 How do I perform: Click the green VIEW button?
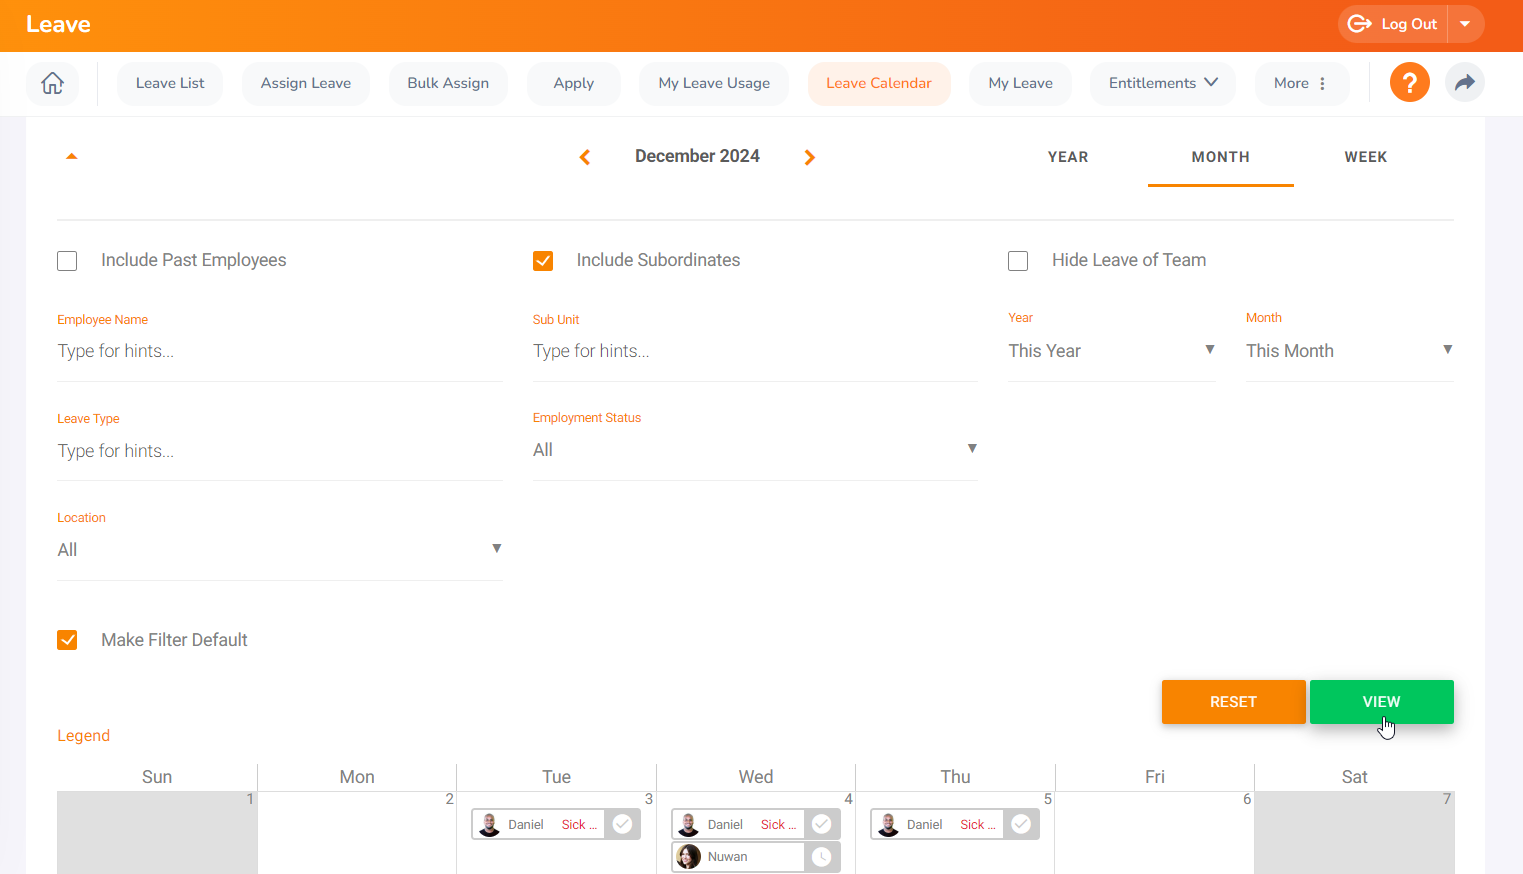coord(1381,702)
